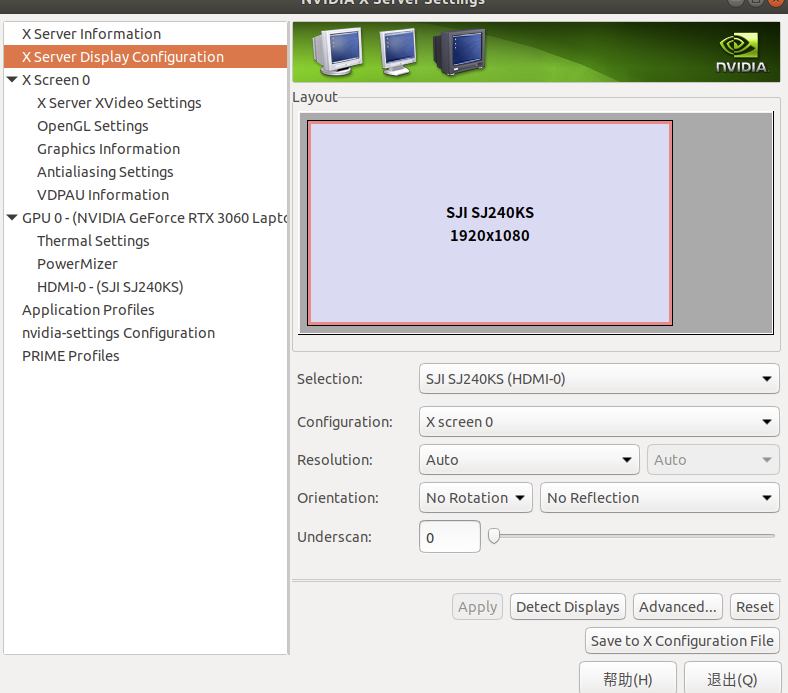Click the first white monitor icon in banner
788x693 pixels.
tap(337, 51)
